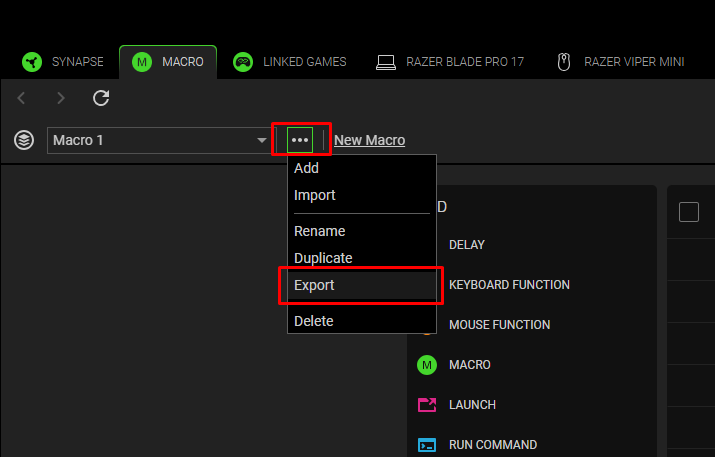Viewport: 715px width, 457px height.
Task: Click the forward navigation arrow
Action: (61, 98)
